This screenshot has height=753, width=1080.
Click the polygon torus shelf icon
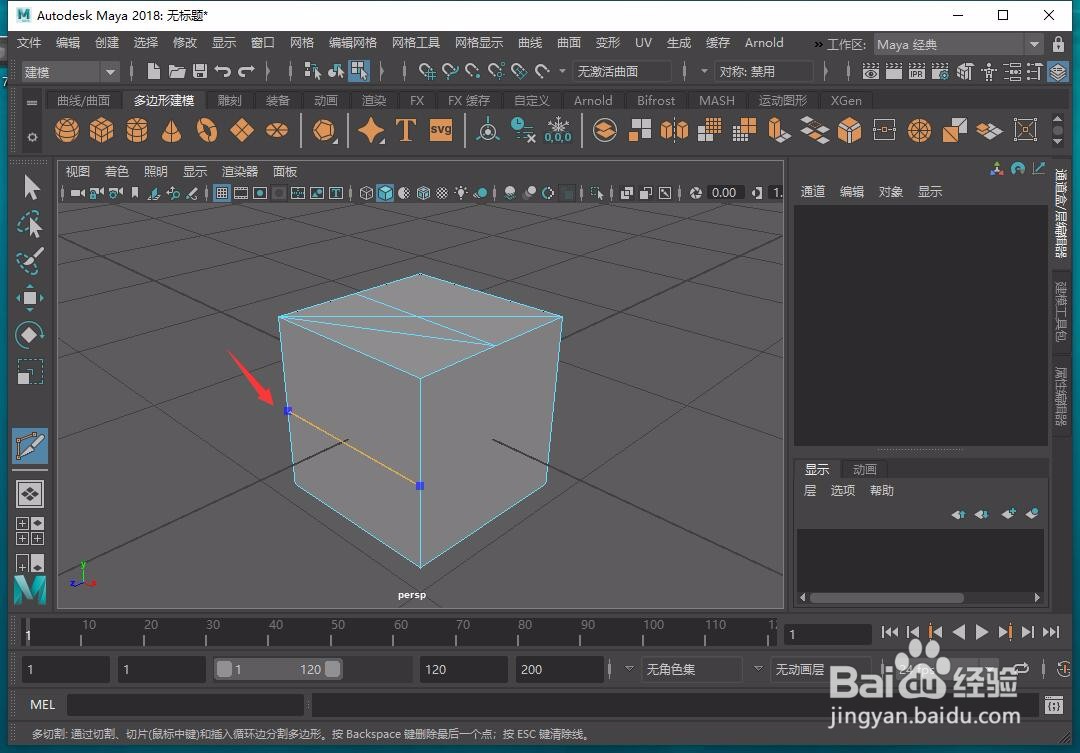(x=206, y=130)
